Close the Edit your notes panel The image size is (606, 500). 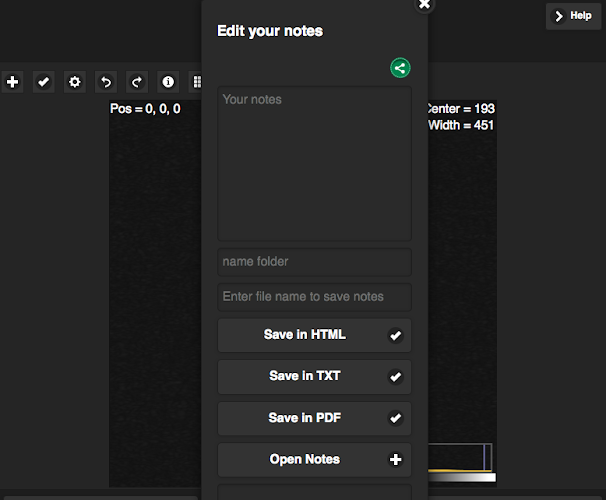[x=424, y=4]
